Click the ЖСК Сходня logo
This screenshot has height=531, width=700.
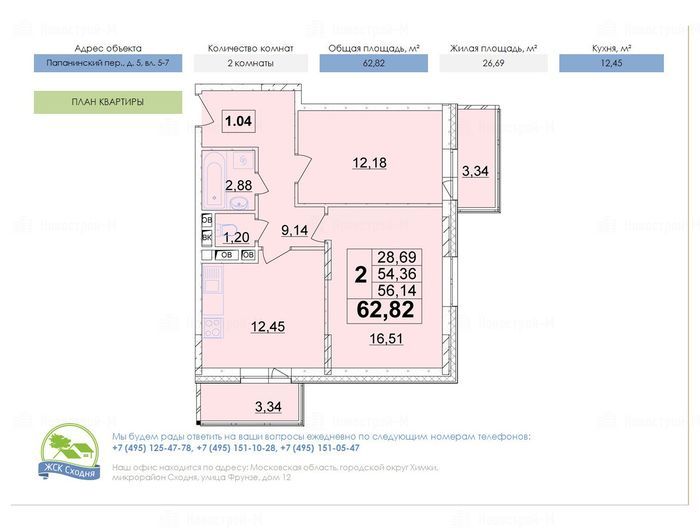pos(70,452)
